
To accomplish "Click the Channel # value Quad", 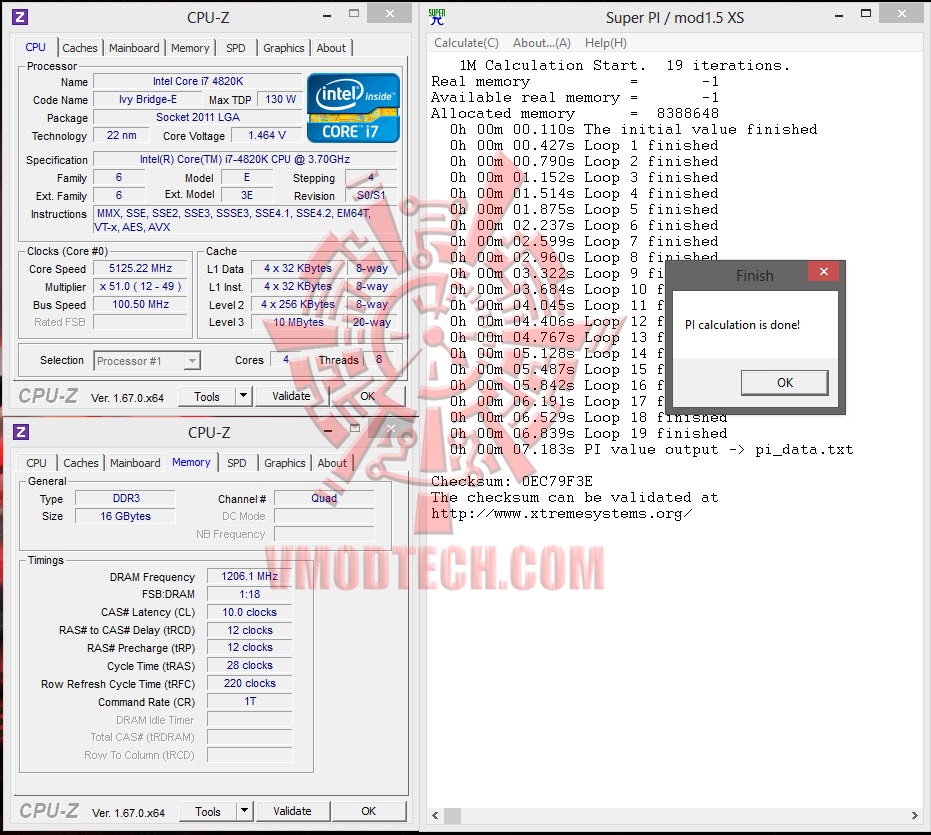I will tap(324, 498).
